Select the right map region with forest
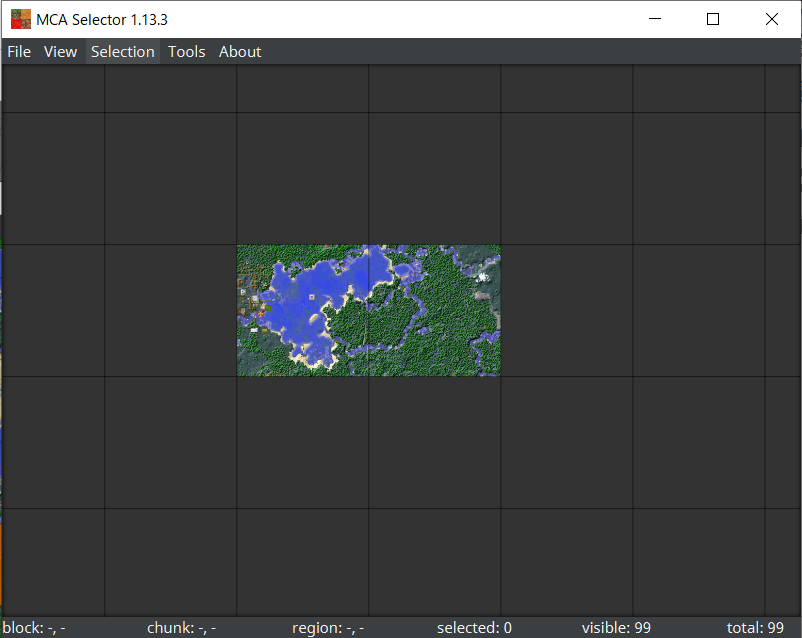Viewport: 802px width, 638px height. pos(435,311)
